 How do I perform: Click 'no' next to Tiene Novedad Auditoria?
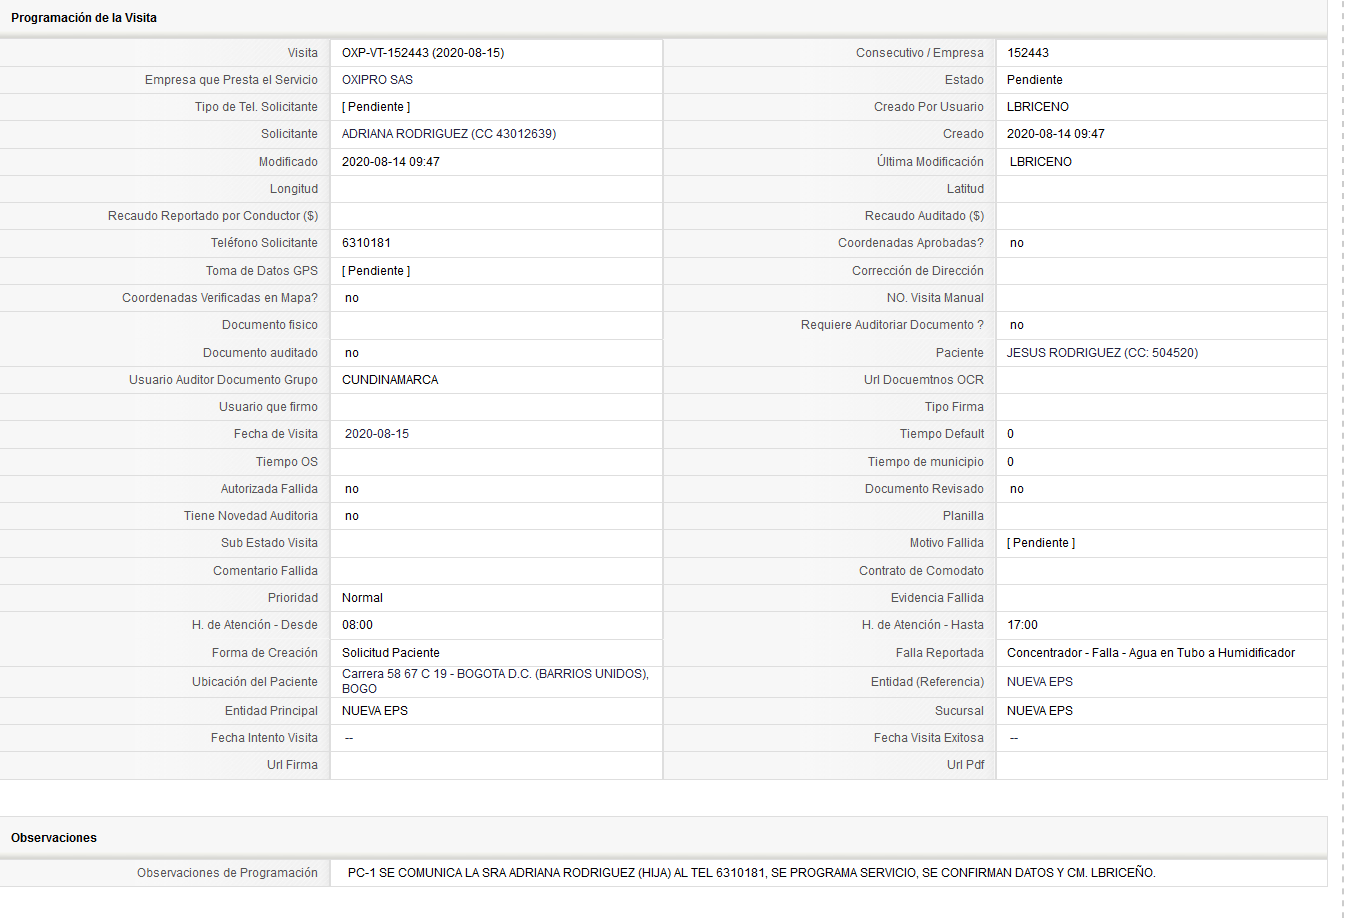click(x=352, y=516)
